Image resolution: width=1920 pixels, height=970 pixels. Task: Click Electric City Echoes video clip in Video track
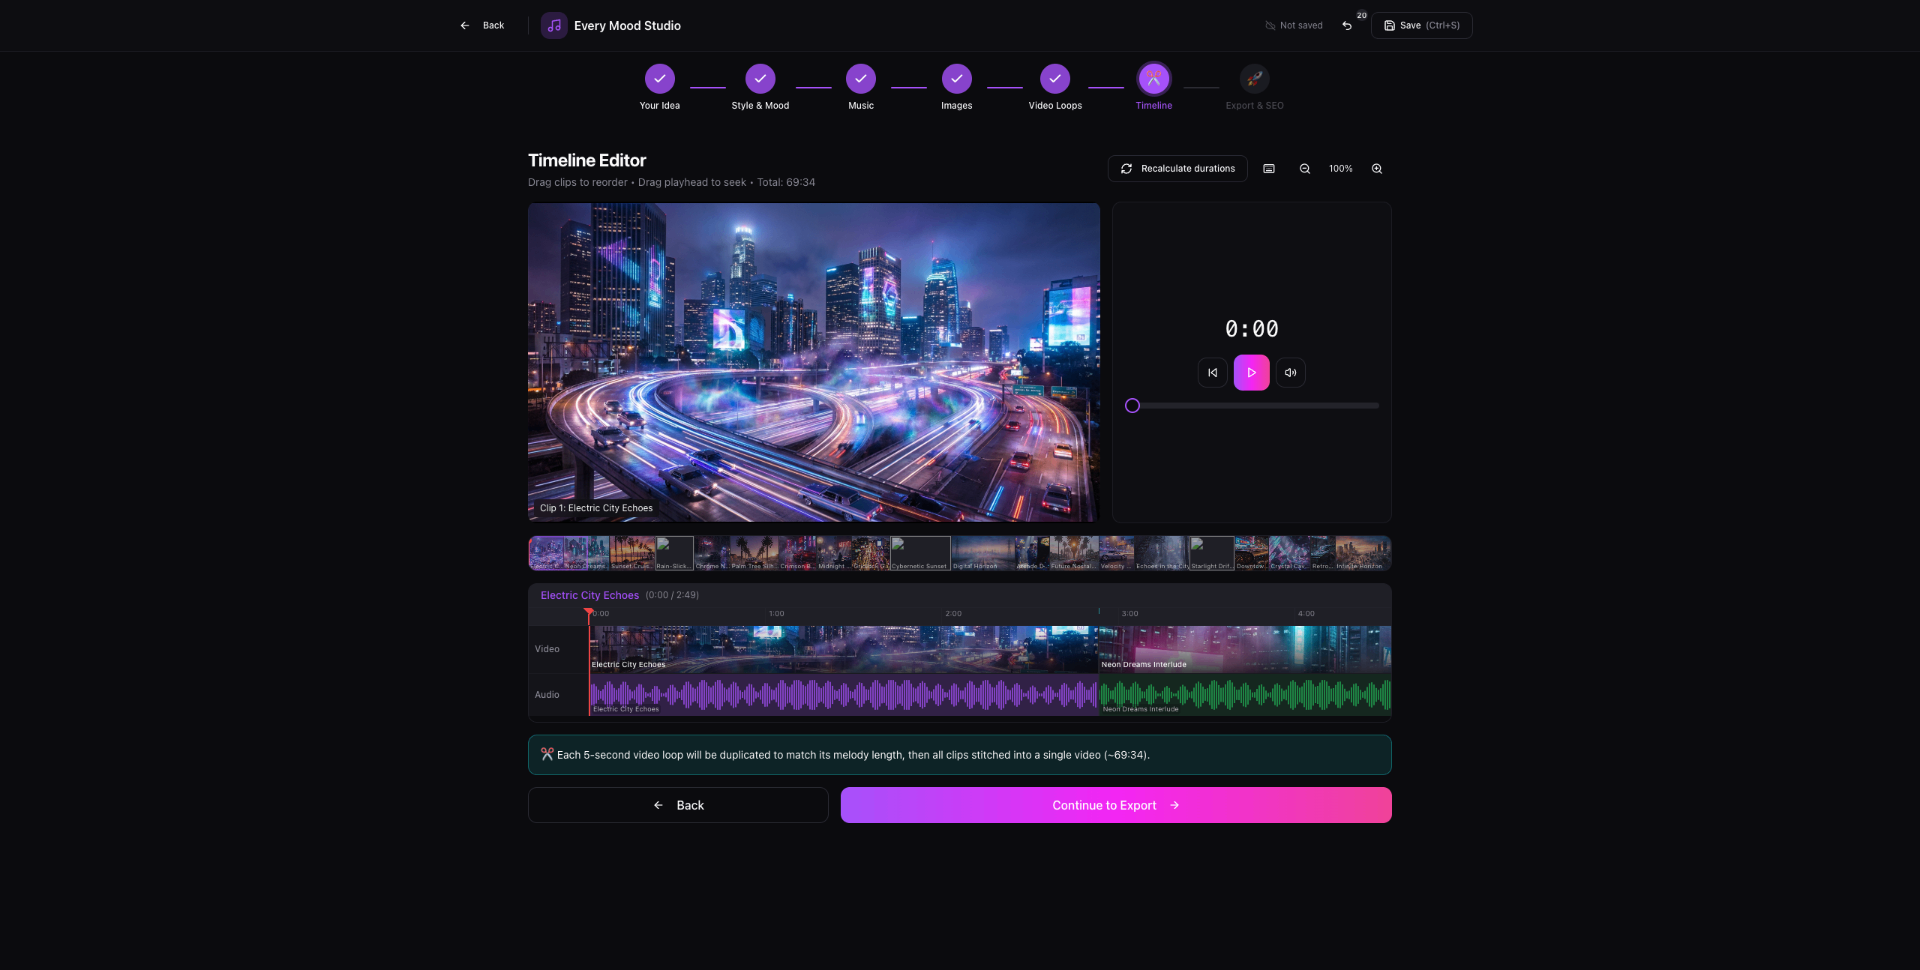coord(843,649)
